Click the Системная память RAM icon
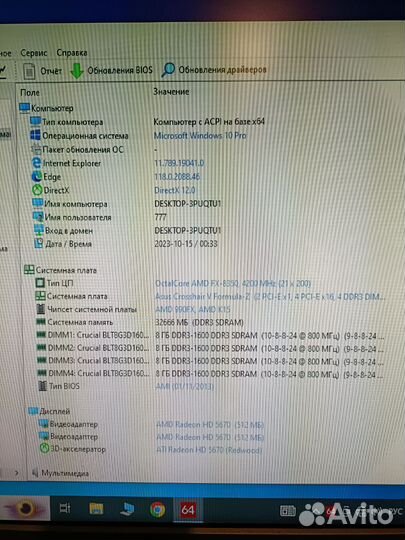This screenshot has height=540, width=405. pyautogui.click(x=41, y=322)
